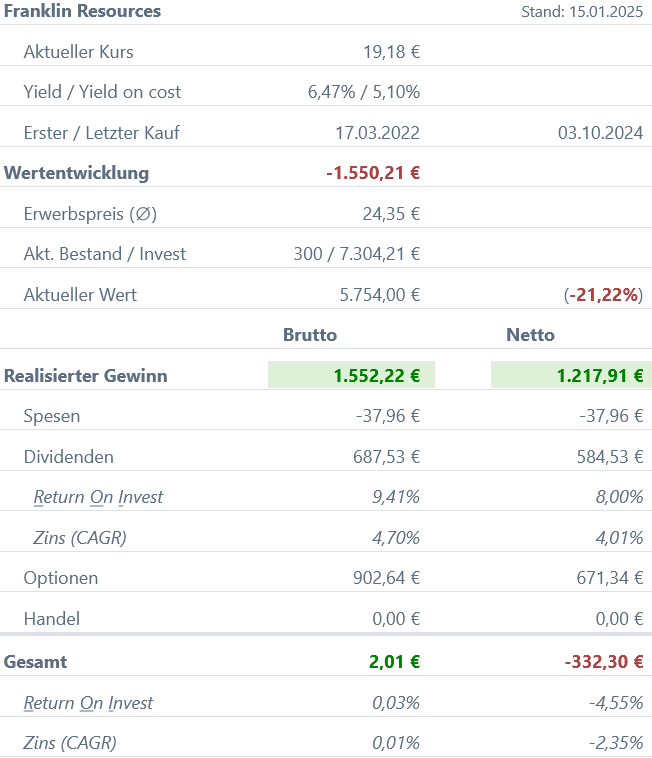Select the Aktueller Kurs label
652x758 pixels.
78,52
